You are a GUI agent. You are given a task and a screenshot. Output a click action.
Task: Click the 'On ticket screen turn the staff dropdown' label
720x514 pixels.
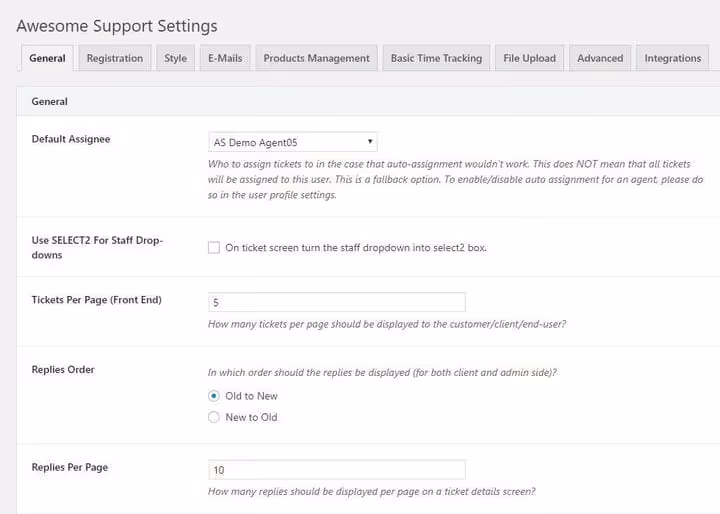click(356, 248)
